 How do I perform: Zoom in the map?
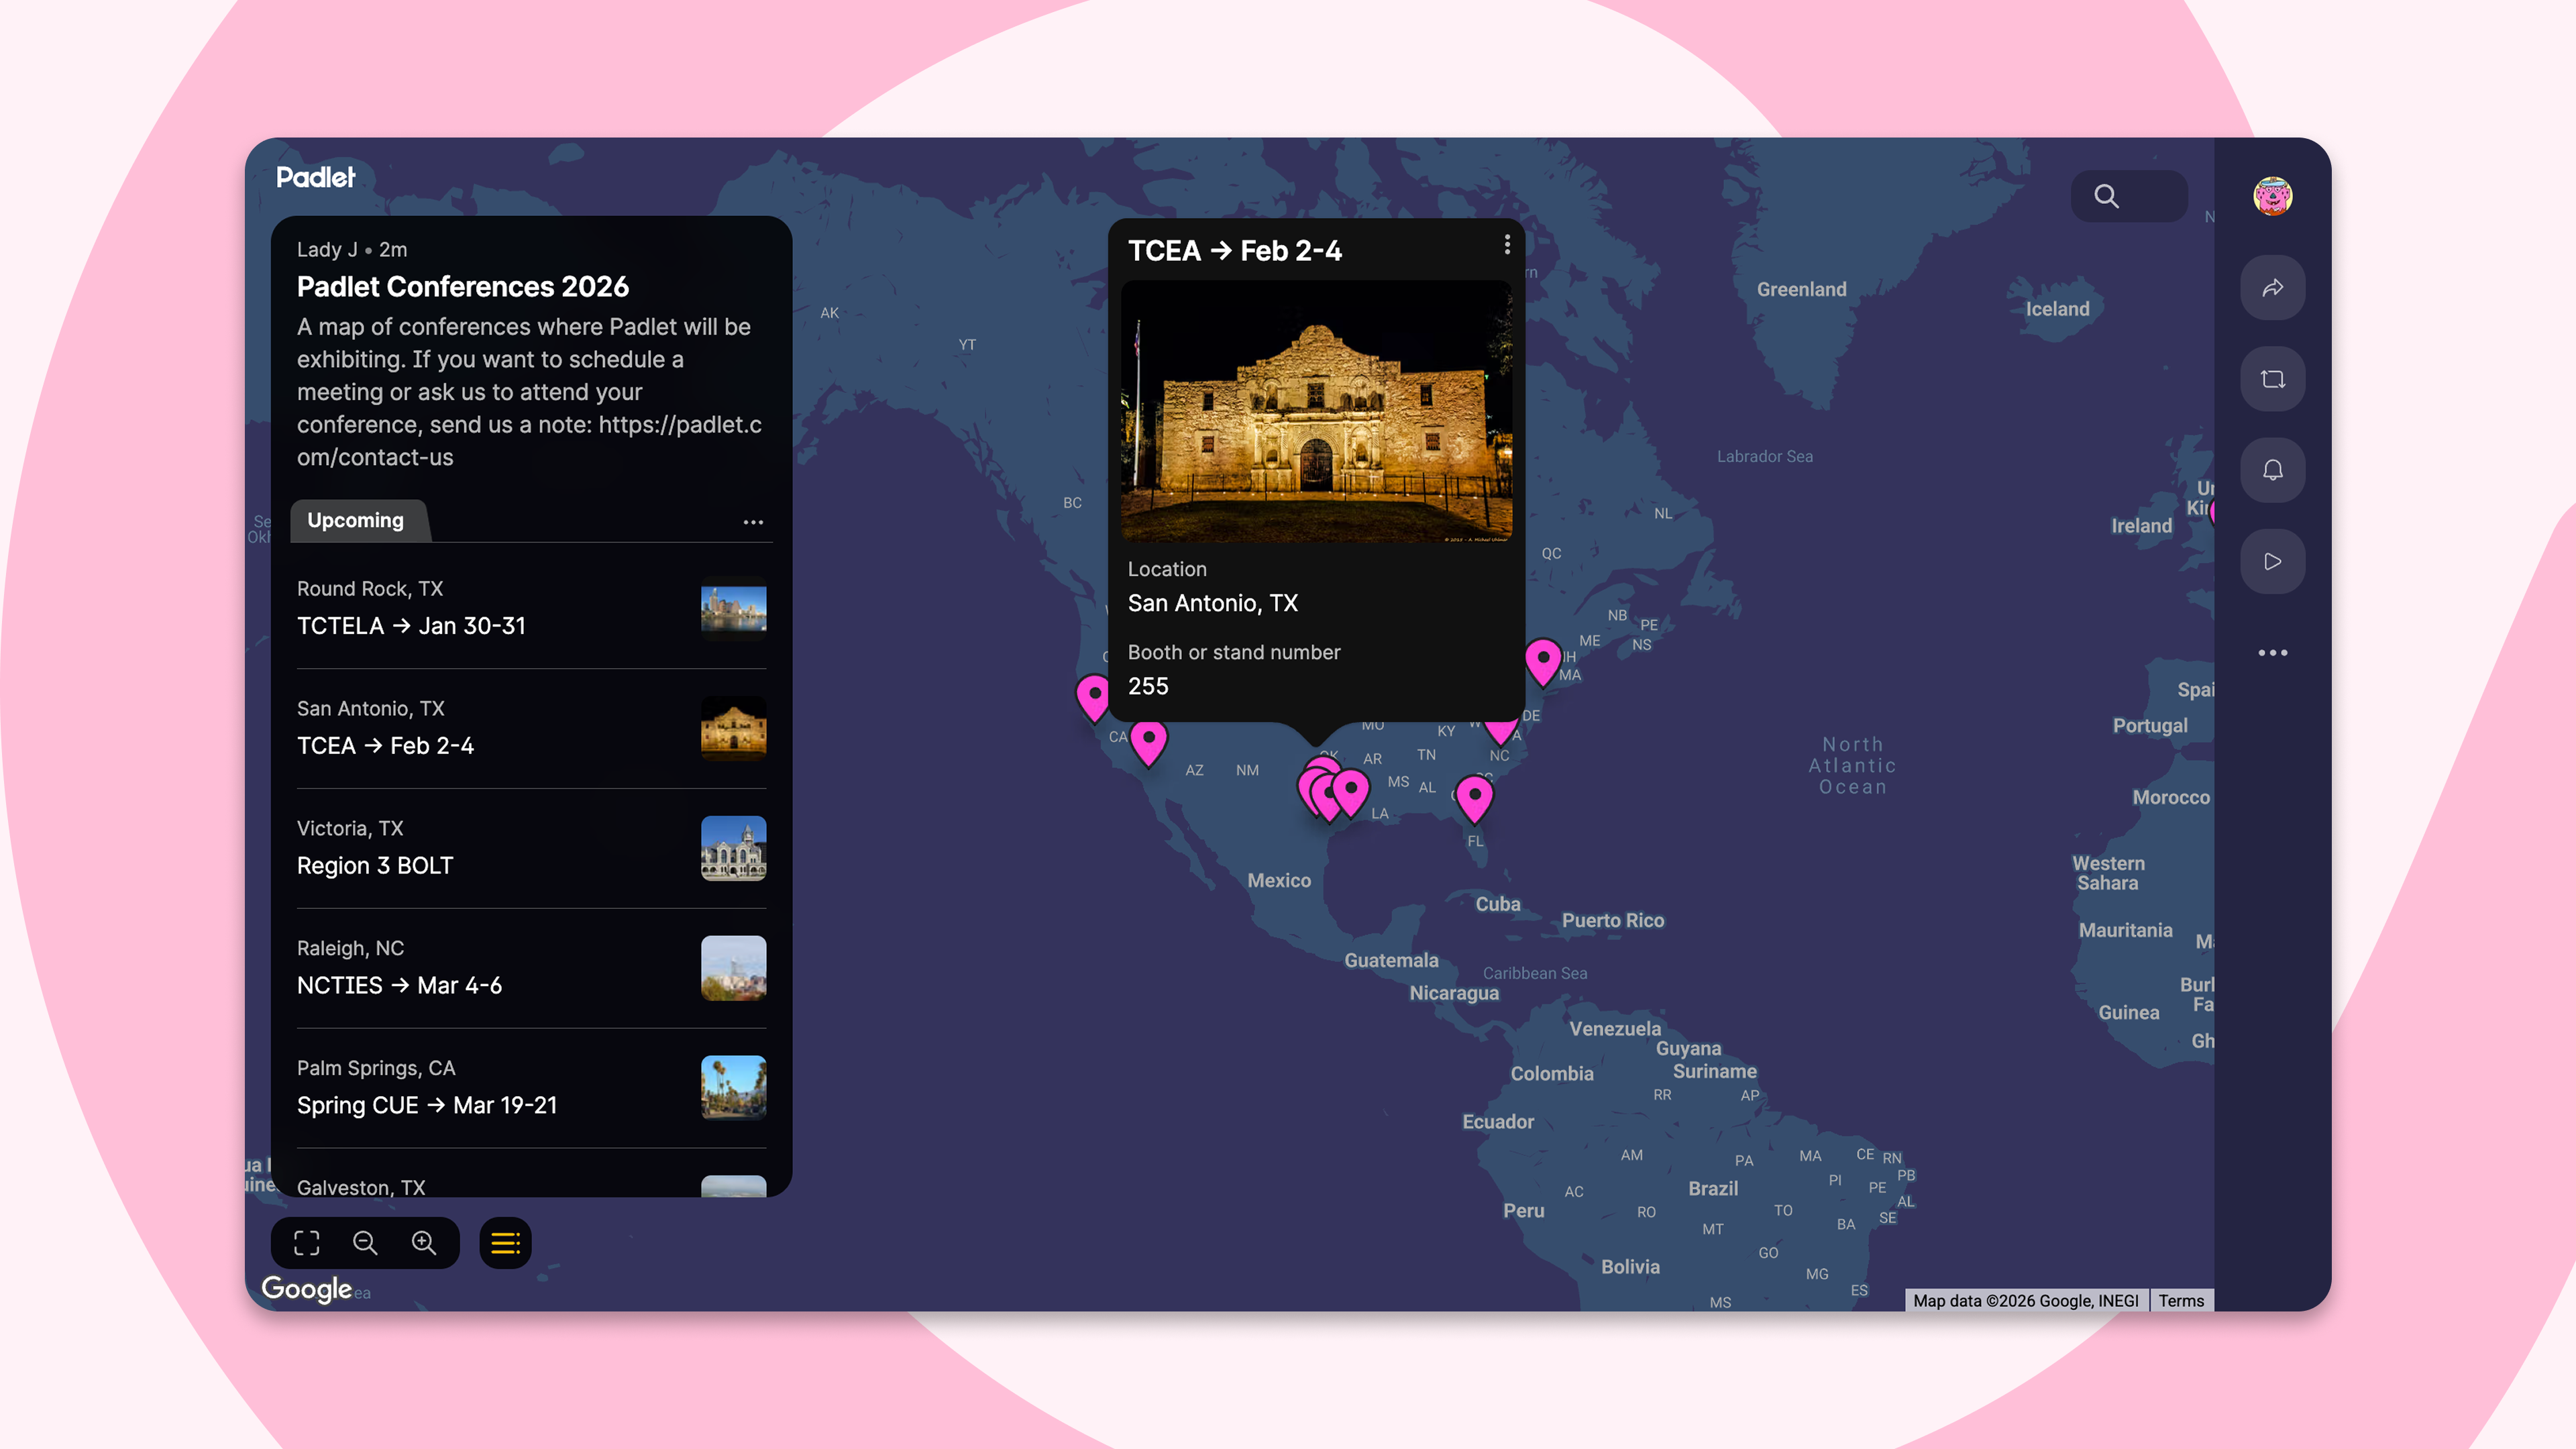(x=424, y=1243)
